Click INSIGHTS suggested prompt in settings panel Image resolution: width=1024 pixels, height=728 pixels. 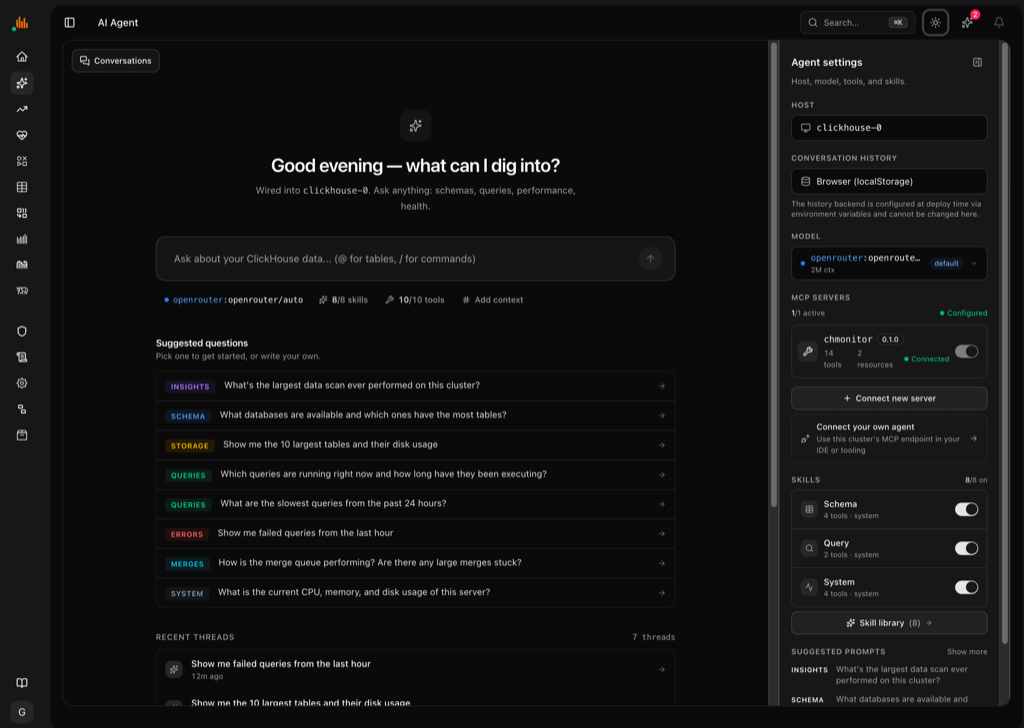tap(889, 674)
